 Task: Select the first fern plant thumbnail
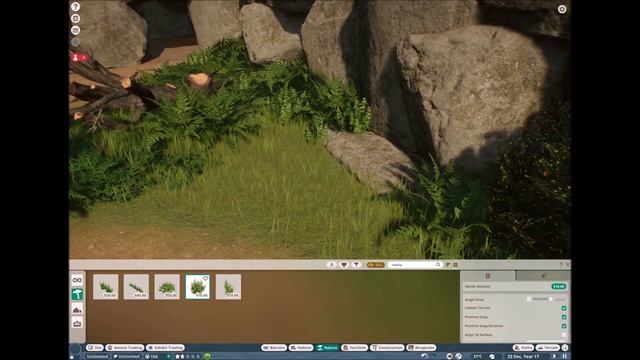[x=106, y=287]
